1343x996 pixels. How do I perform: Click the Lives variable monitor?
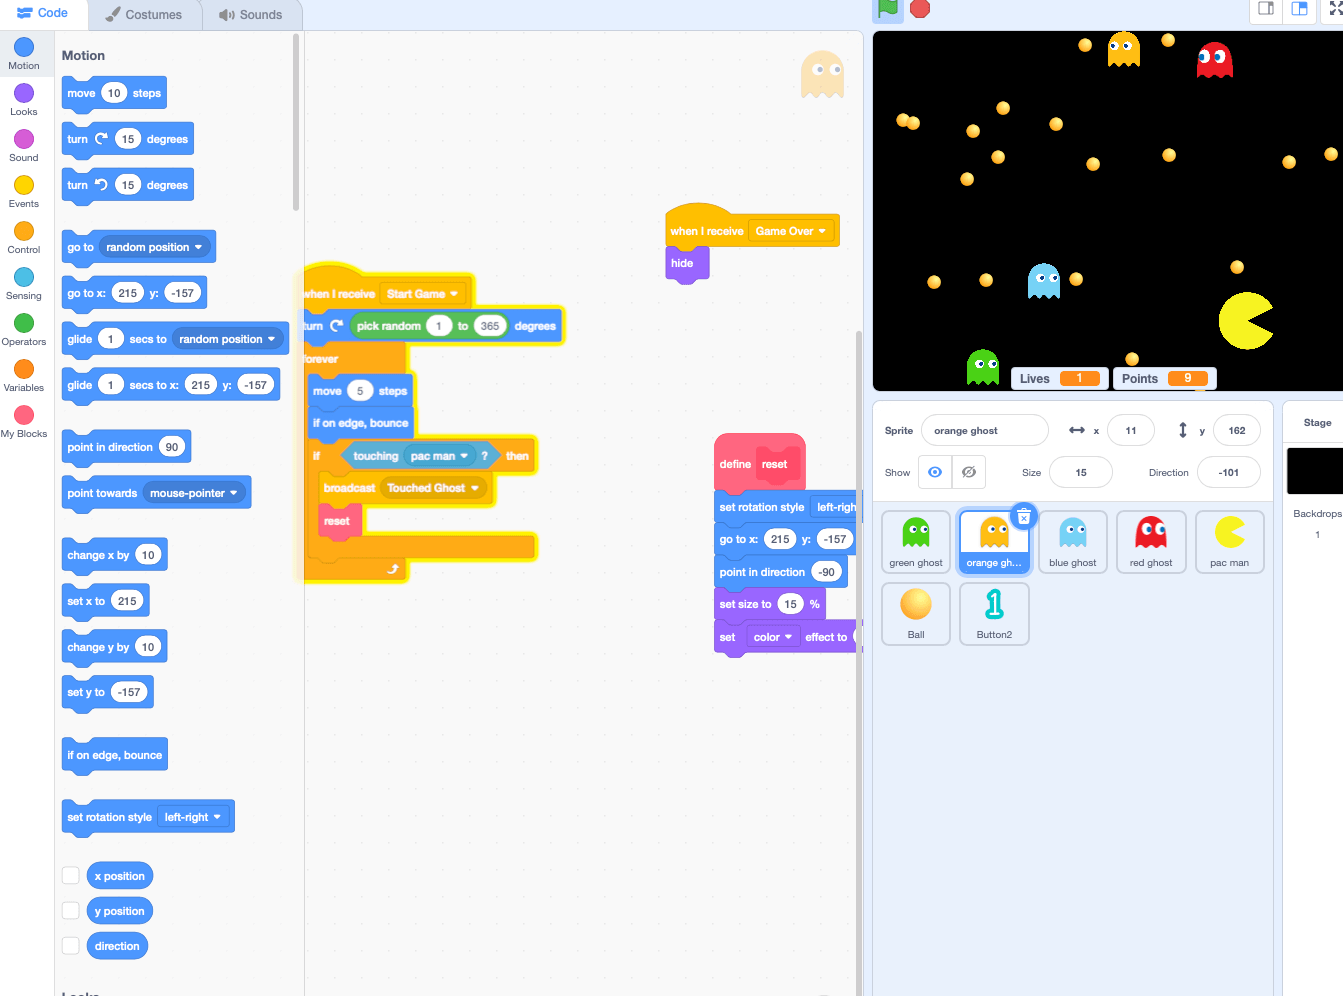coord(1059,378)
